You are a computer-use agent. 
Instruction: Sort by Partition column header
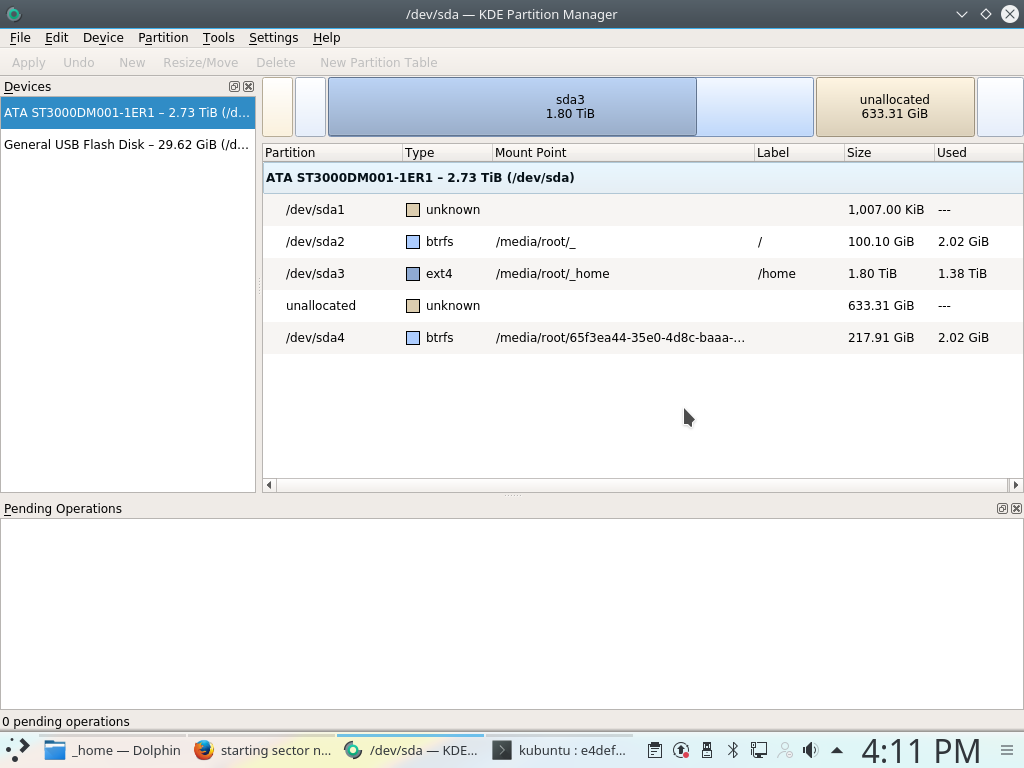(332, 152)
